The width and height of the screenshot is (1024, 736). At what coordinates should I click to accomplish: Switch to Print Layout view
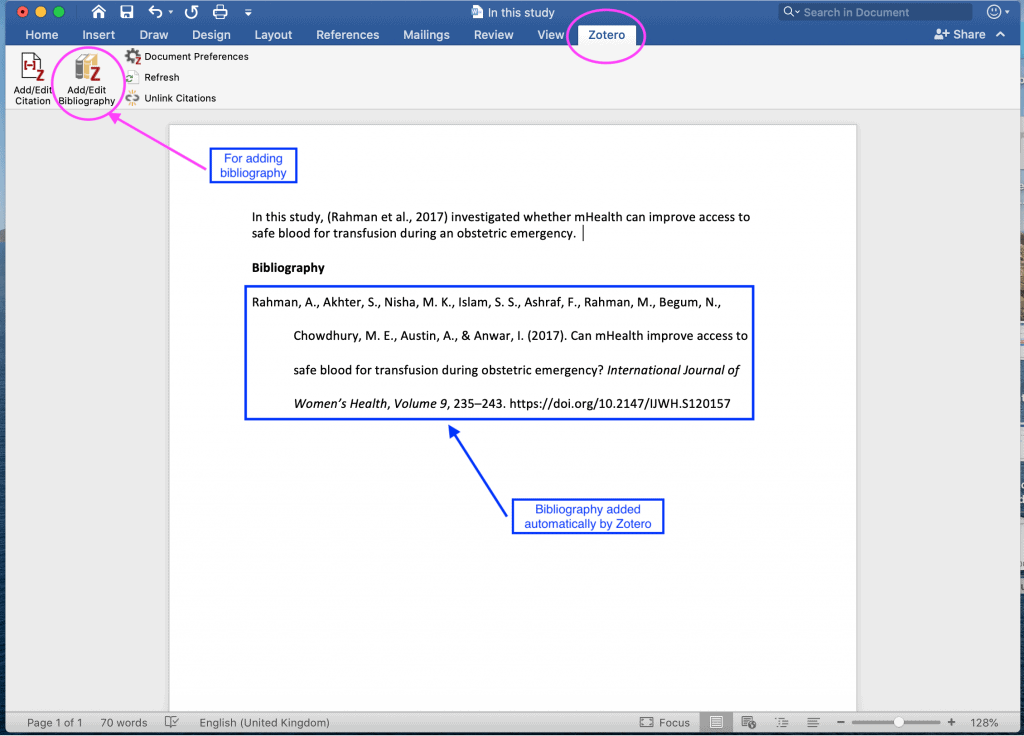pyautogui.click(x=716, y=722)
